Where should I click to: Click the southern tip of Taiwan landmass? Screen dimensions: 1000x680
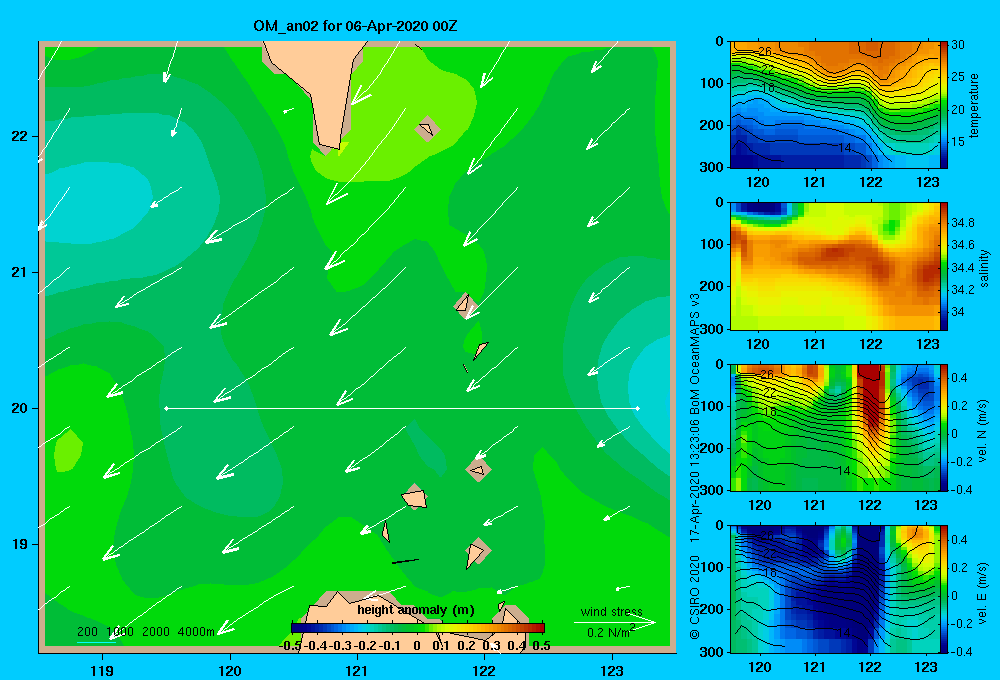point(330,146)
